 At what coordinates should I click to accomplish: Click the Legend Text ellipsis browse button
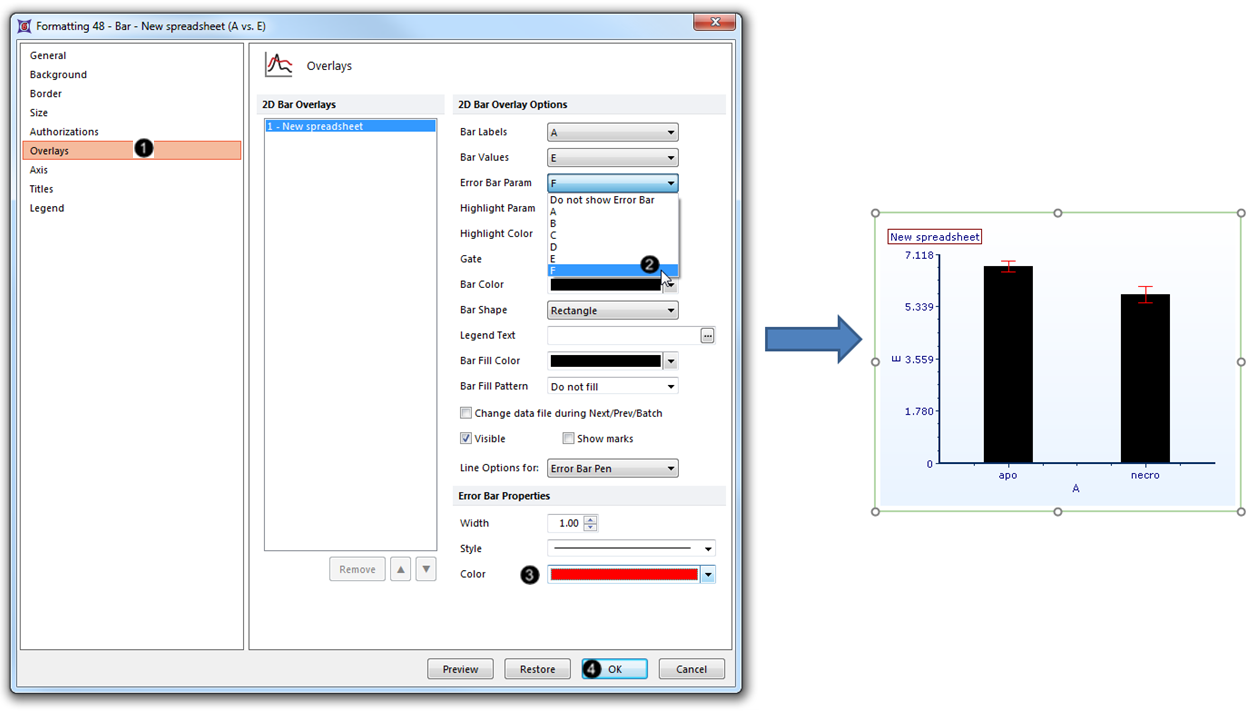(x=708, y=336)
